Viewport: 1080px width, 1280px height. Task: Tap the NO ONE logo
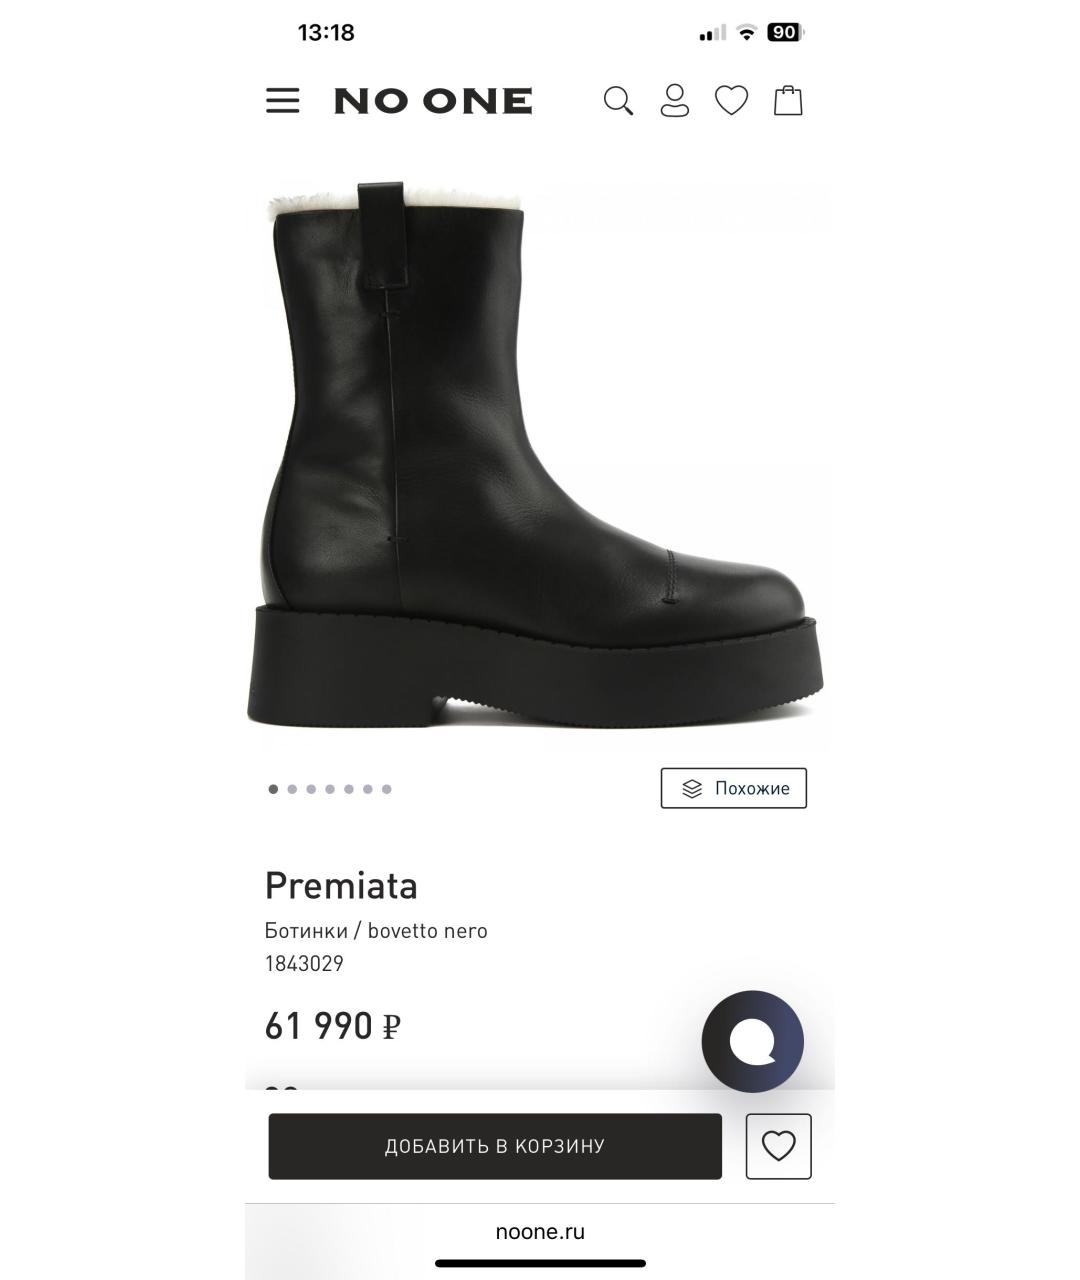click(x=433, y=101)
